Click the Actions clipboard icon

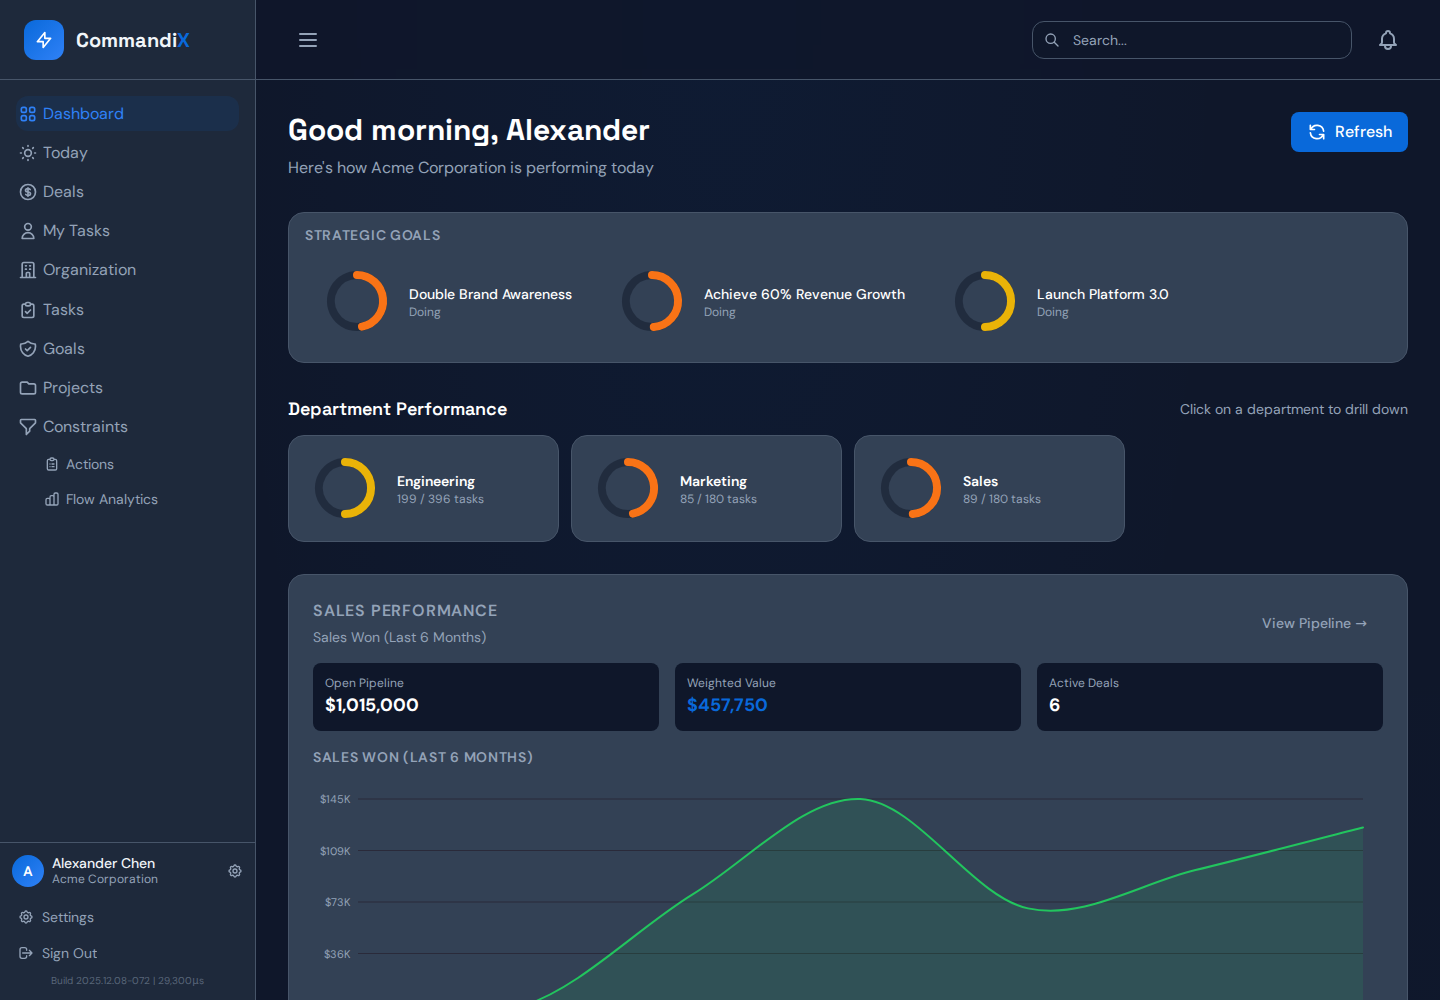coord(52,464)
